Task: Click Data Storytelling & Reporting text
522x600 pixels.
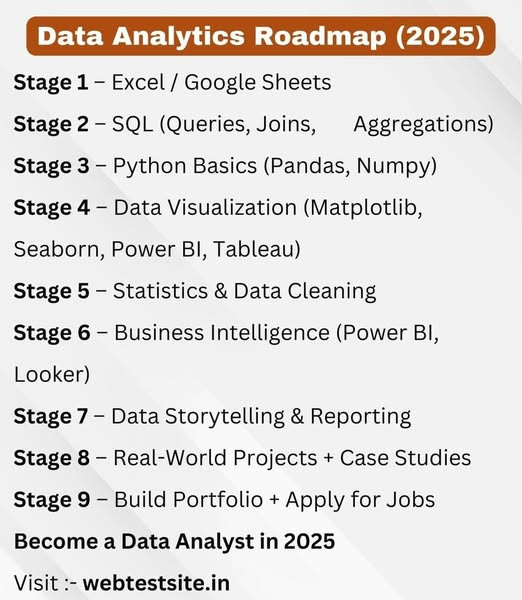Action: point(261,416)
